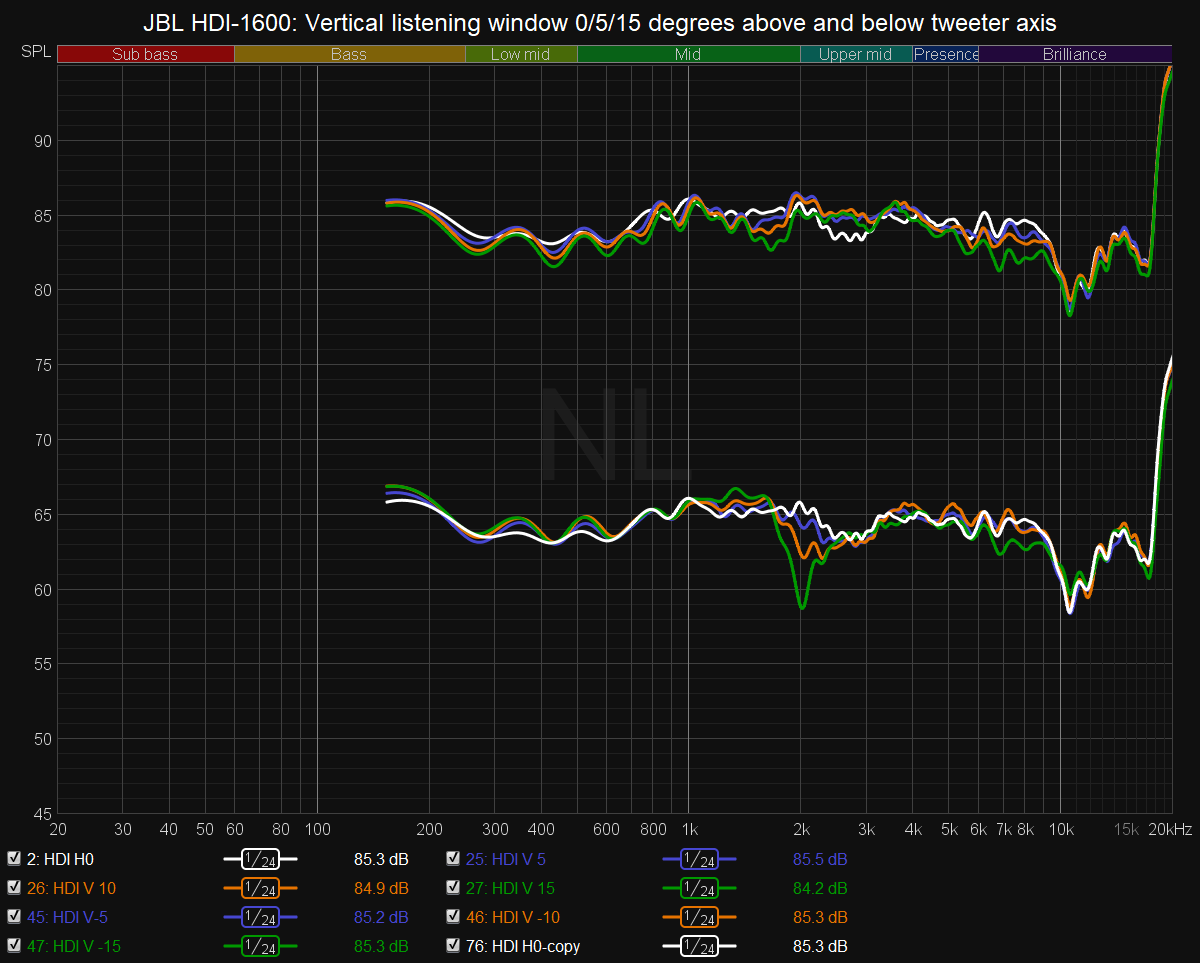Click the legend label "25: HDI V 5"

click(506, 859)
